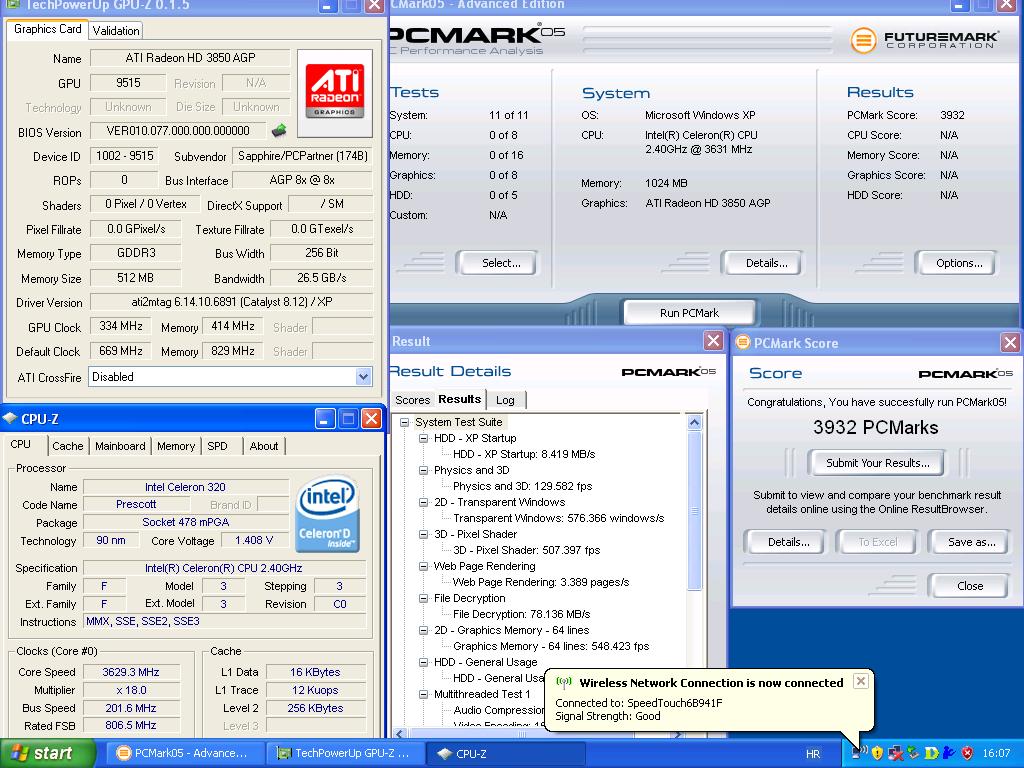Switch to CPU-Z taskbar button
Viewport: 1024px width, 768px height.
coord(506,753)
